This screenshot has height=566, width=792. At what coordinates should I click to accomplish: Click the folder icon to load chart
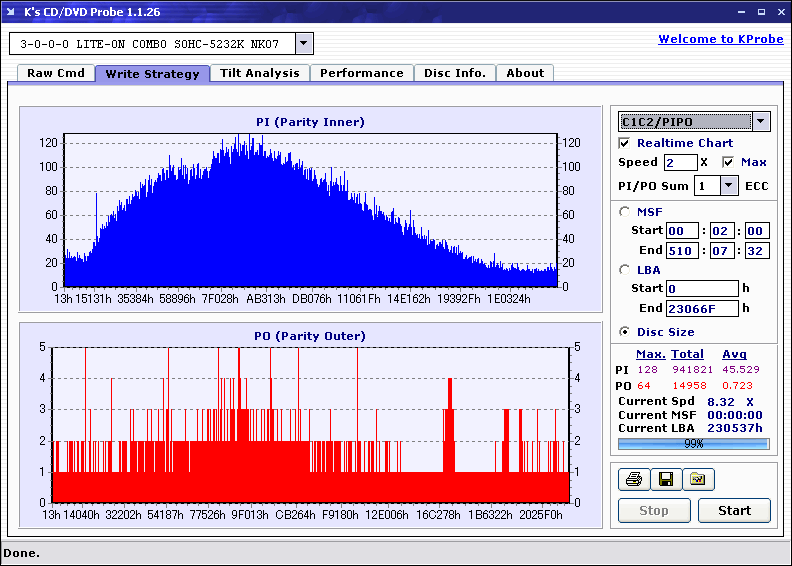698,480
